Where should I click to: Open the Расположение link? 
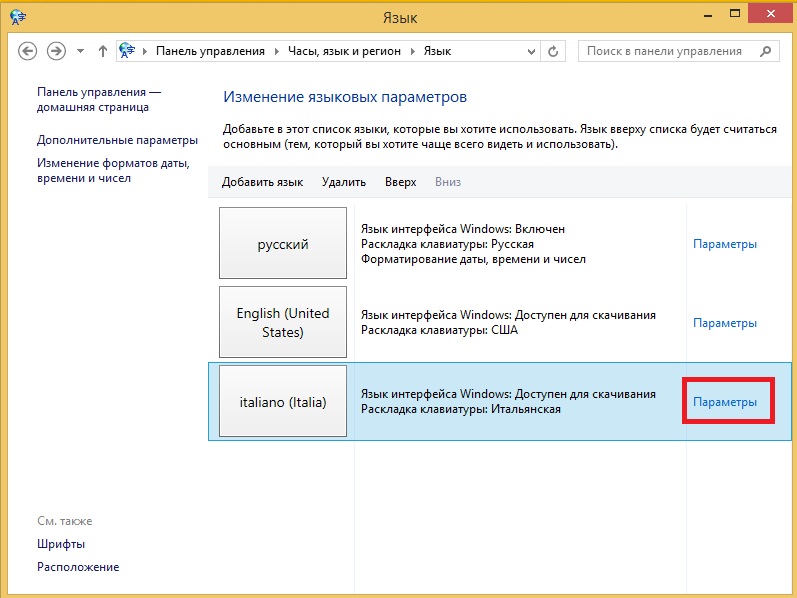pos(78,567)
